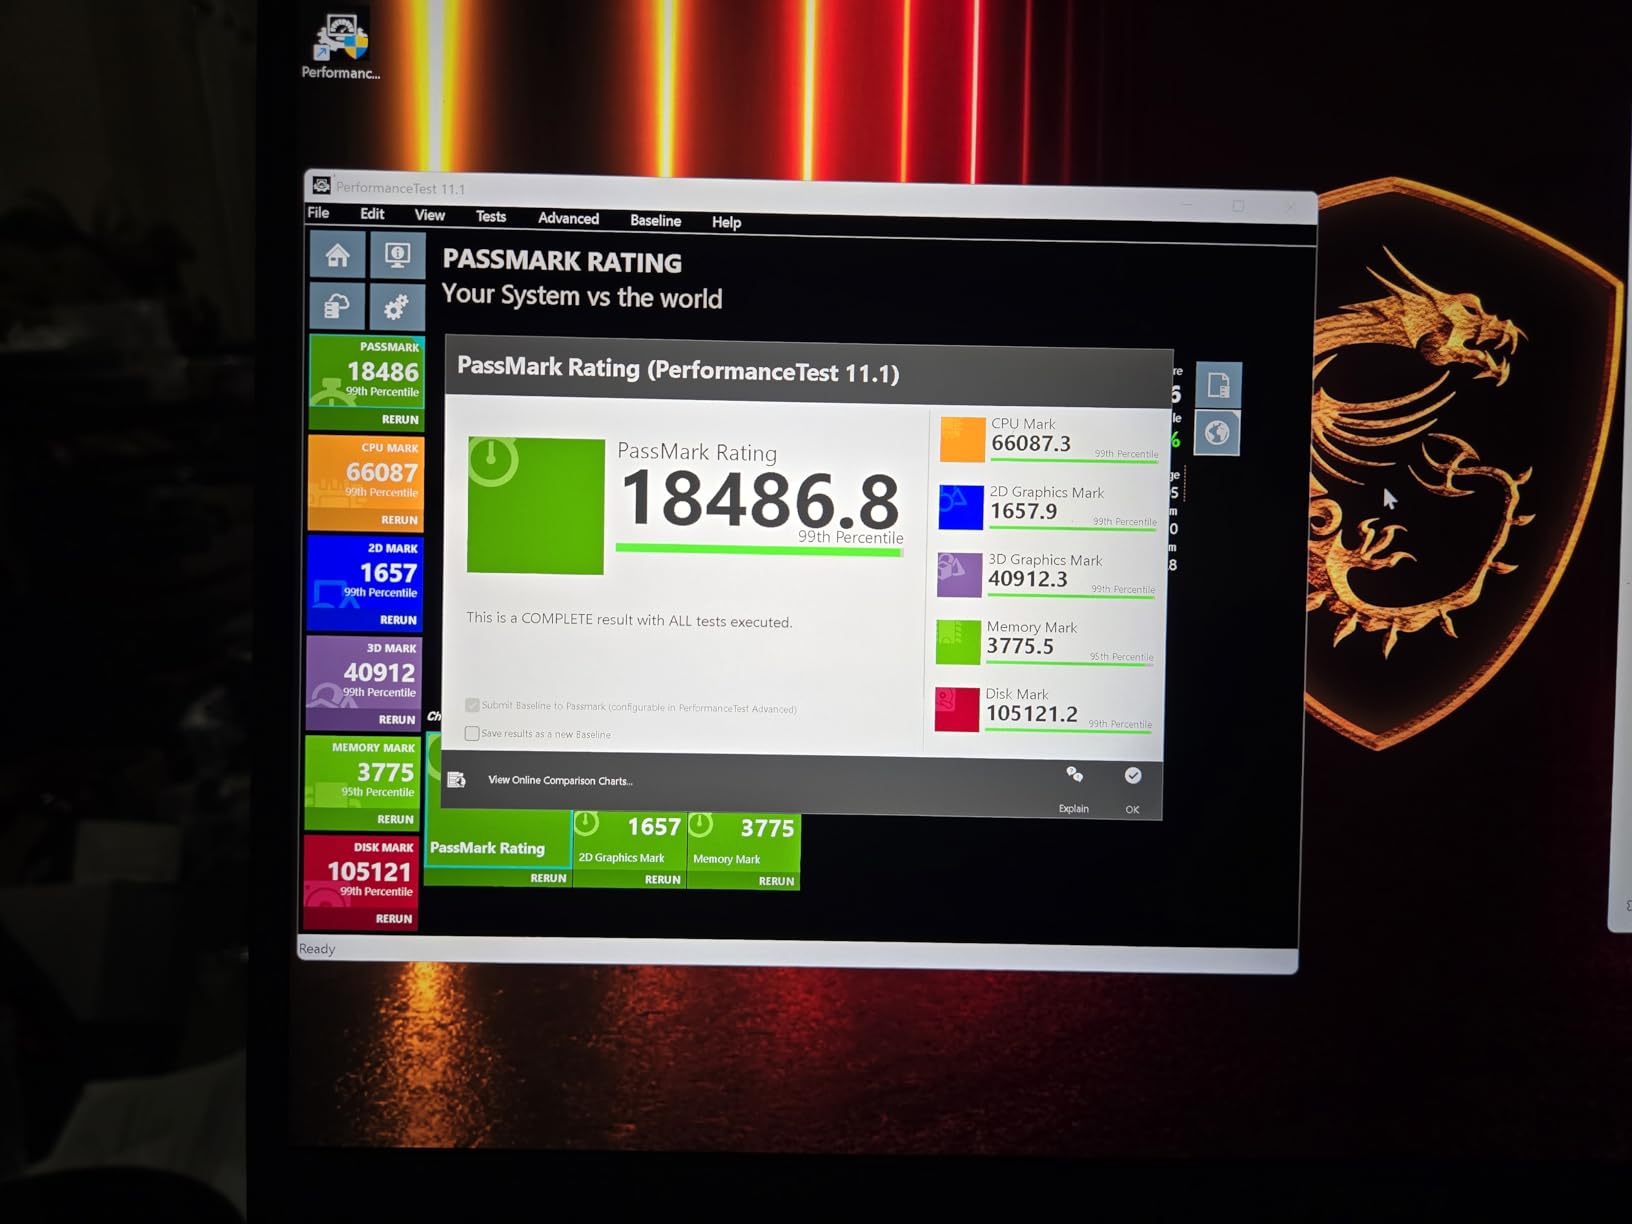This screenshot has height=1224, width=1632.
Task: Open the Tests menu
Action: pos(490,216)
